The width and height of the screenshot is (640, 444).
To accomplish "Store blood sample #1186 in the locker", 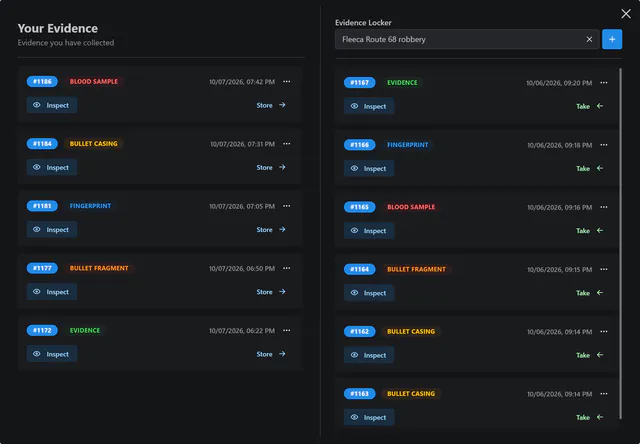I will (x=271, y=105).
